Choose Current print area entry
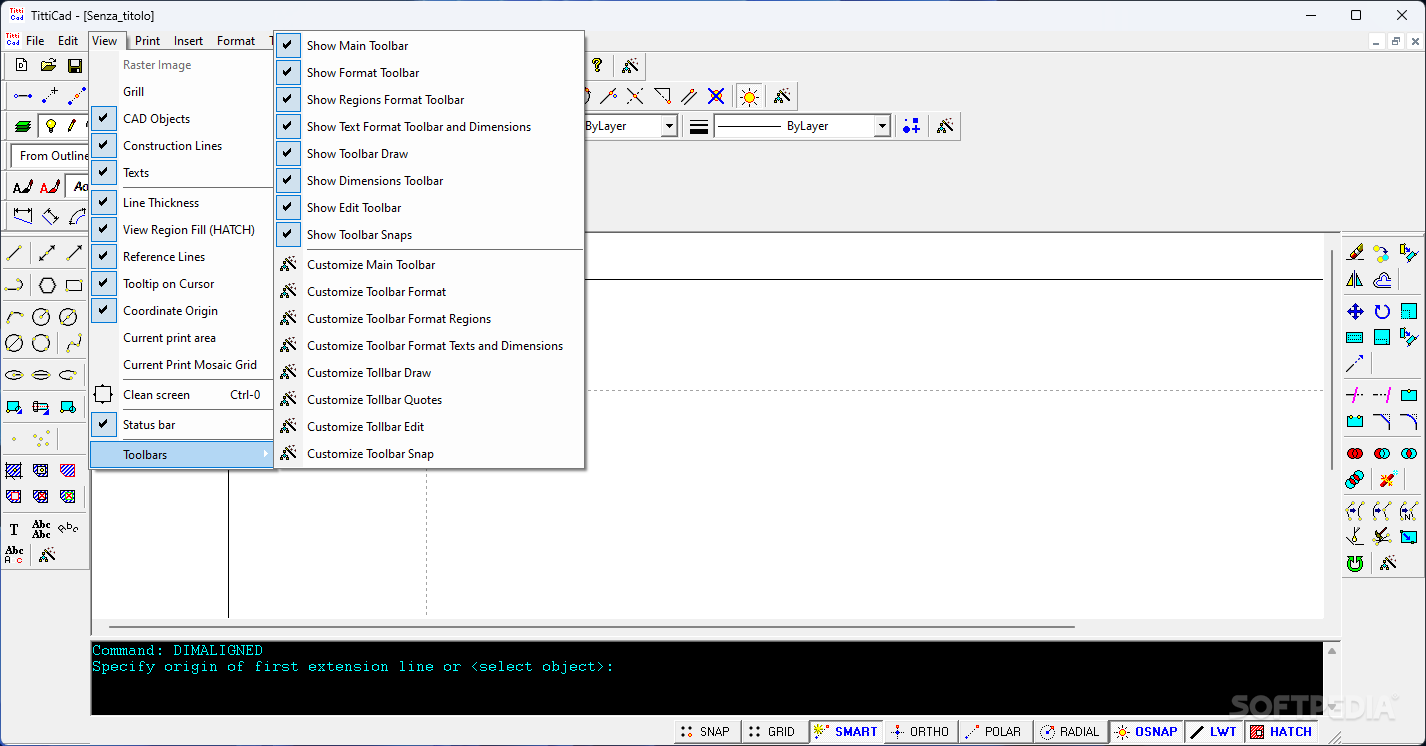The image size is (1426, 746). click(181, 338)
